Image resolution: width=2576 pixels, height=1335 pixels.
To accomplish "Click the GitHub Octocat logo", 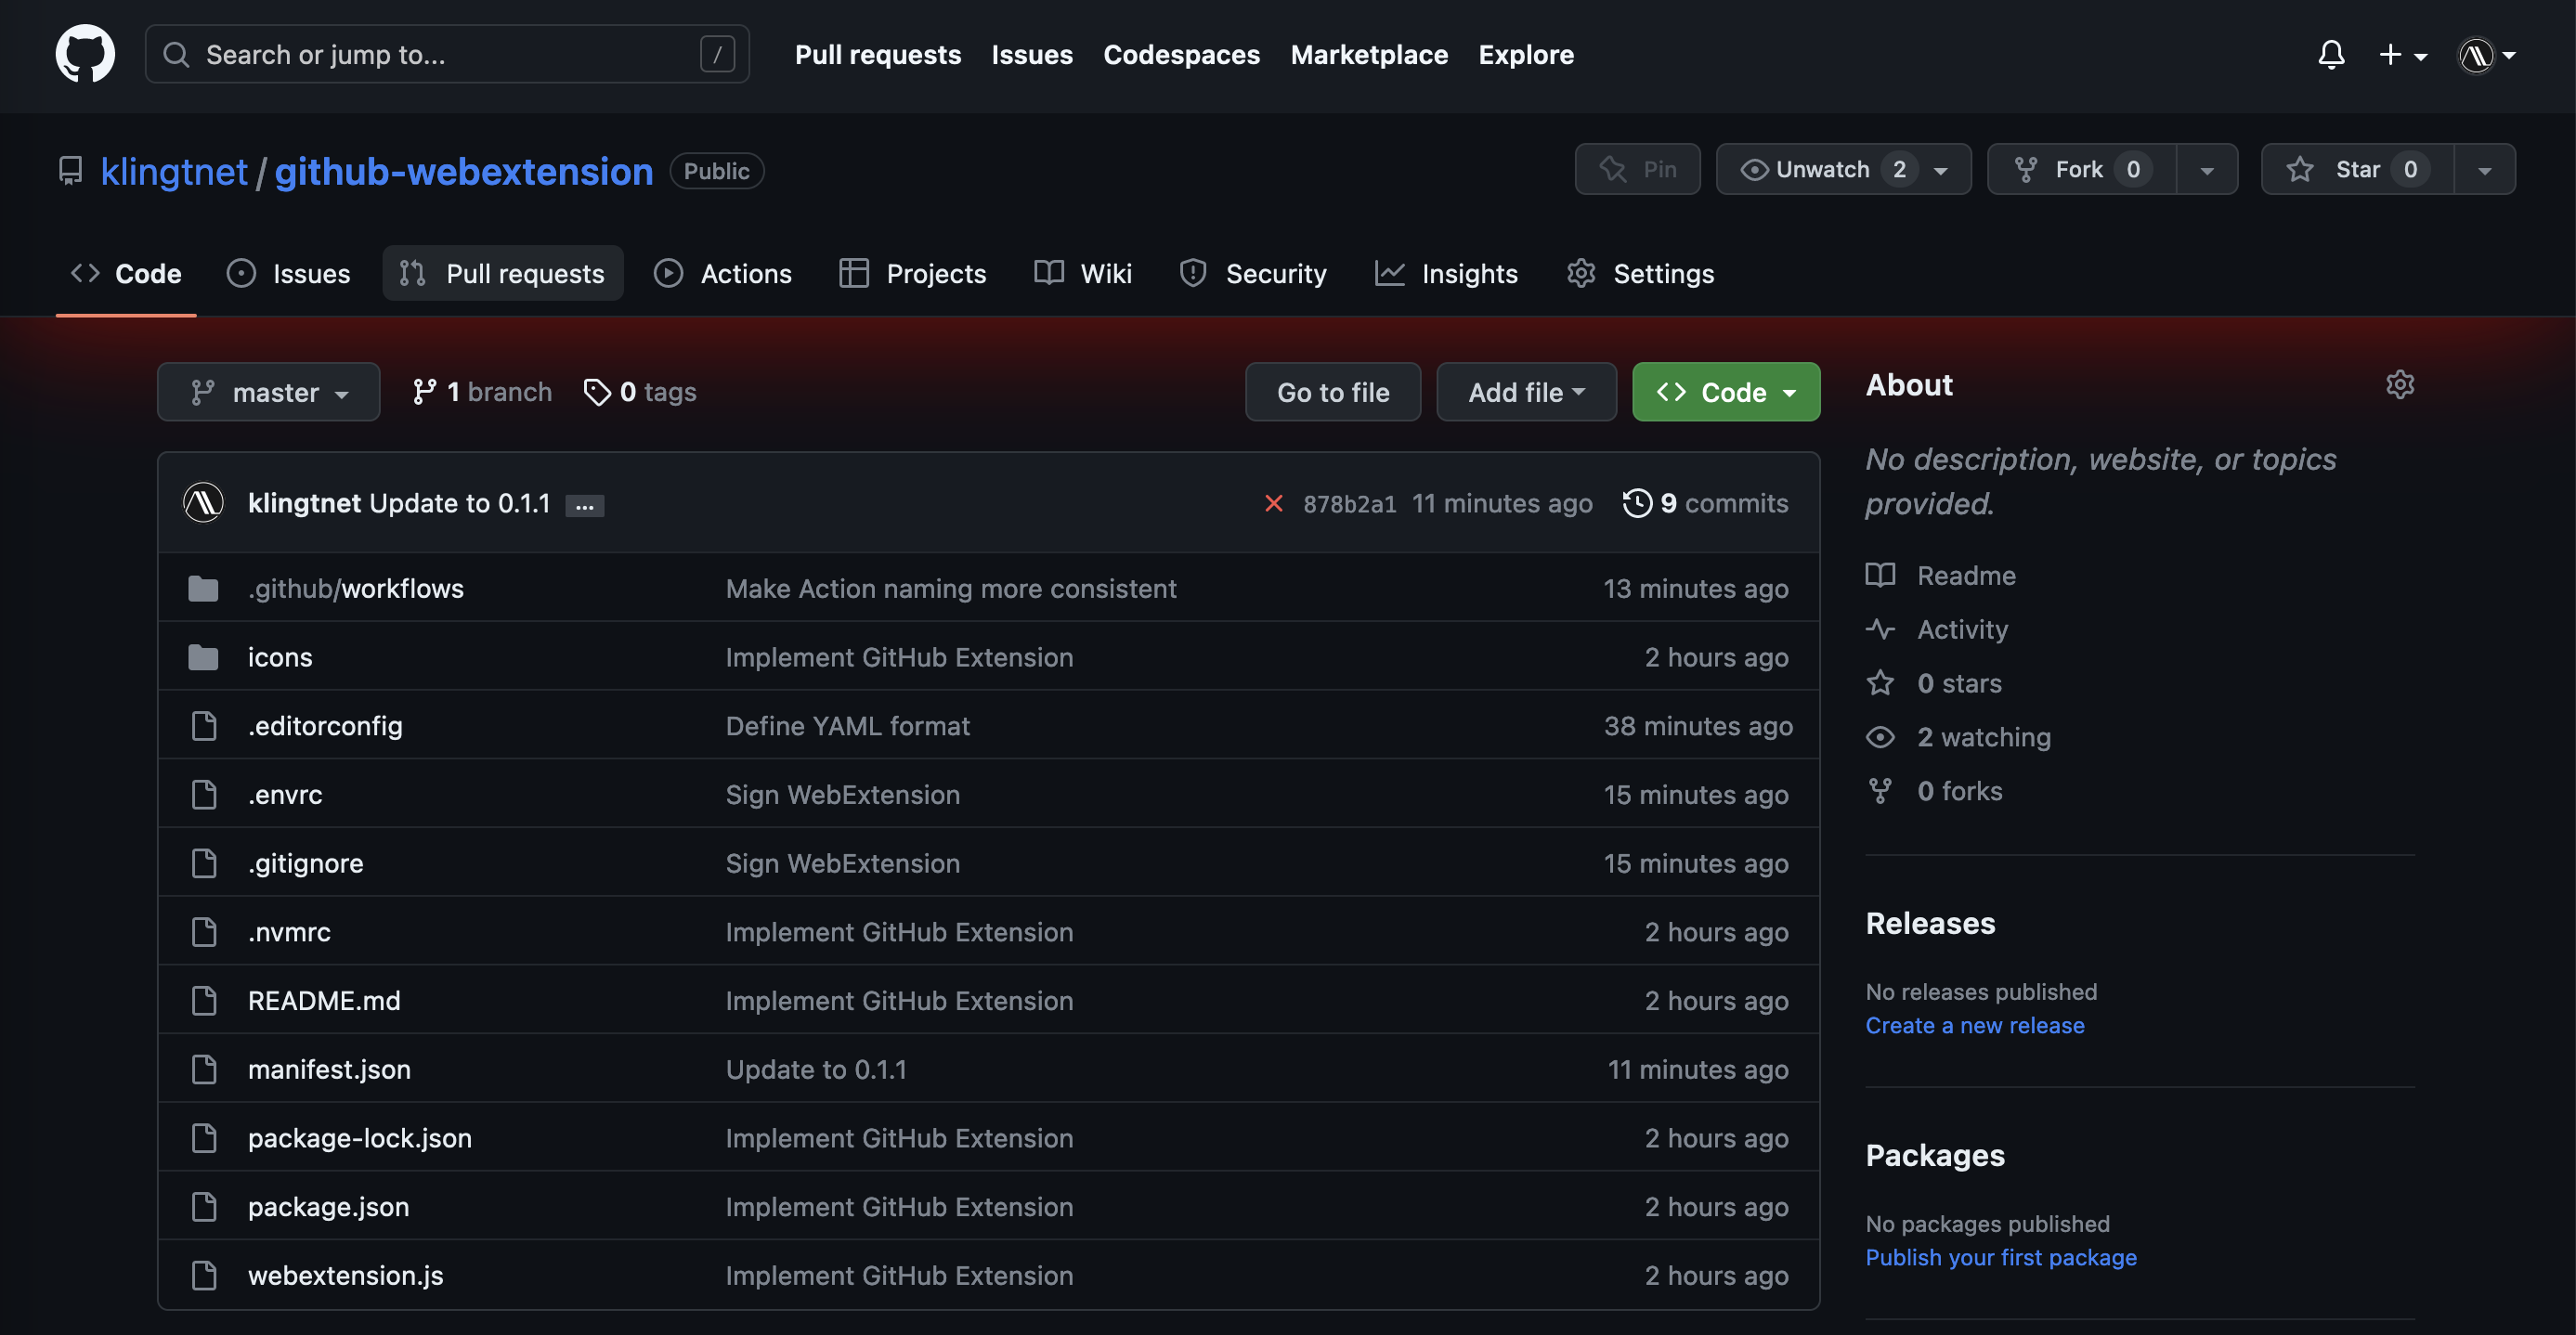I will pyautogui.click(x=85, y=54).
